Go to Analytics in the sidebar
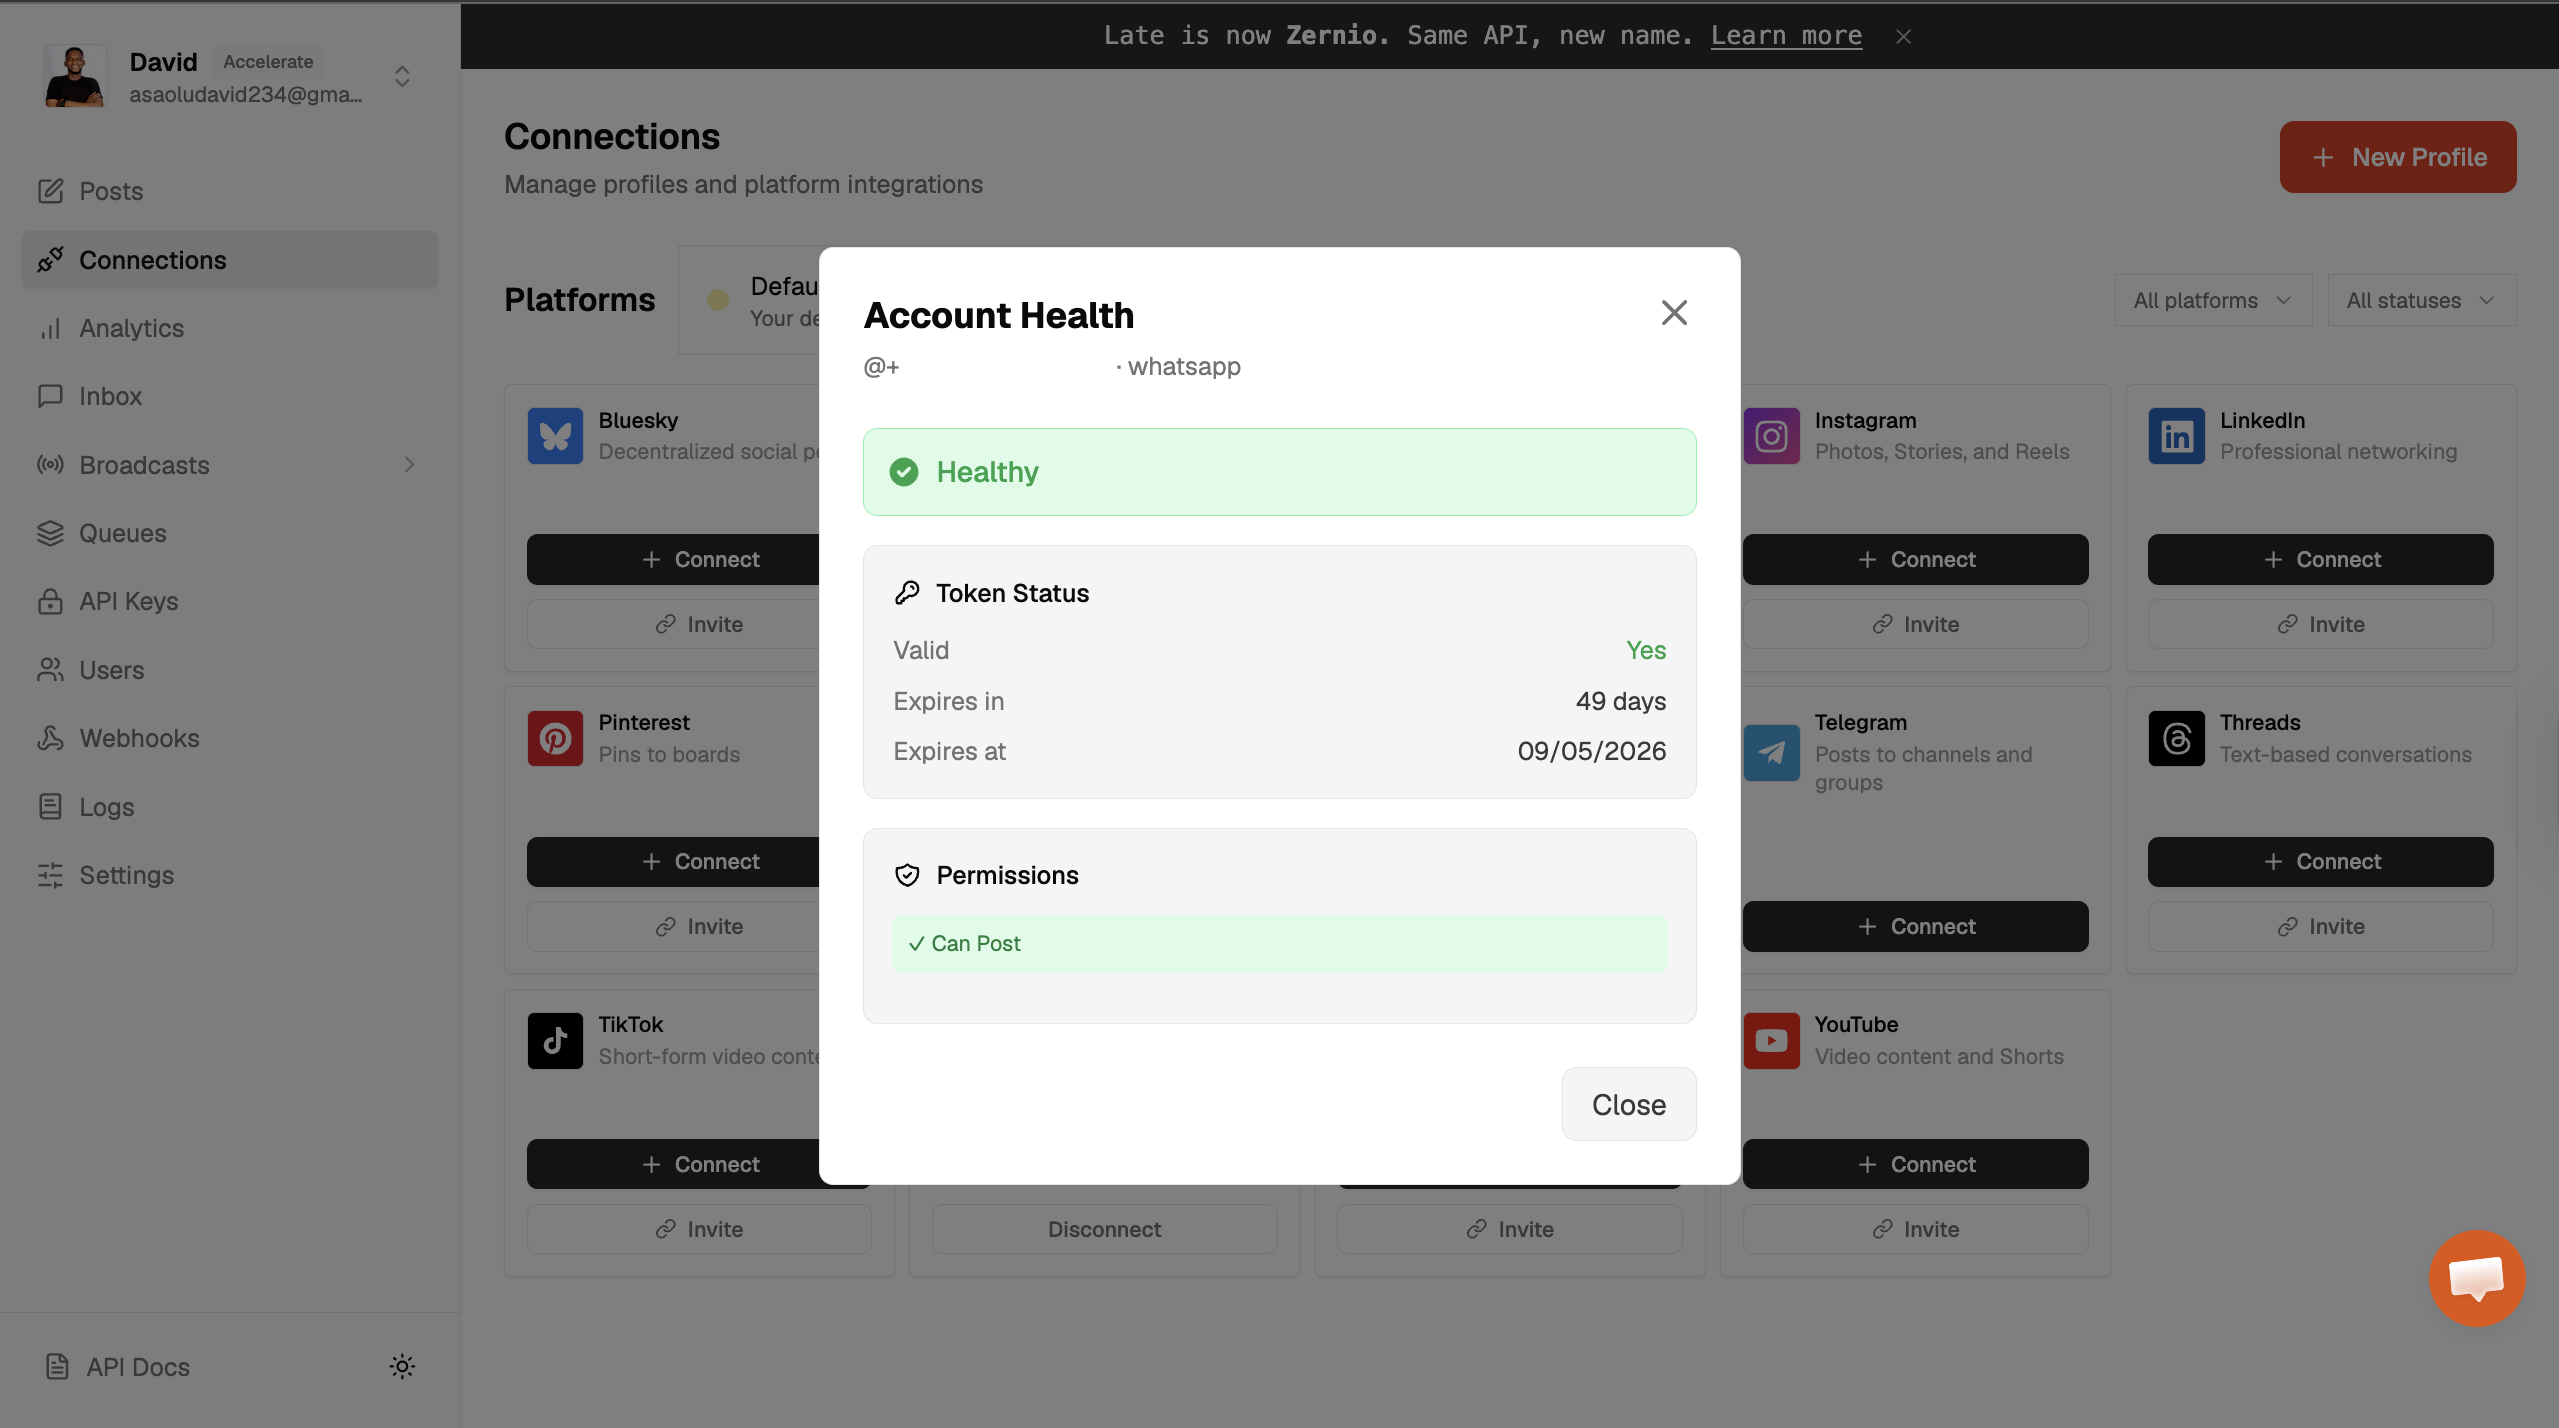Viewport: 2559px width, 1428px height. 131,328
